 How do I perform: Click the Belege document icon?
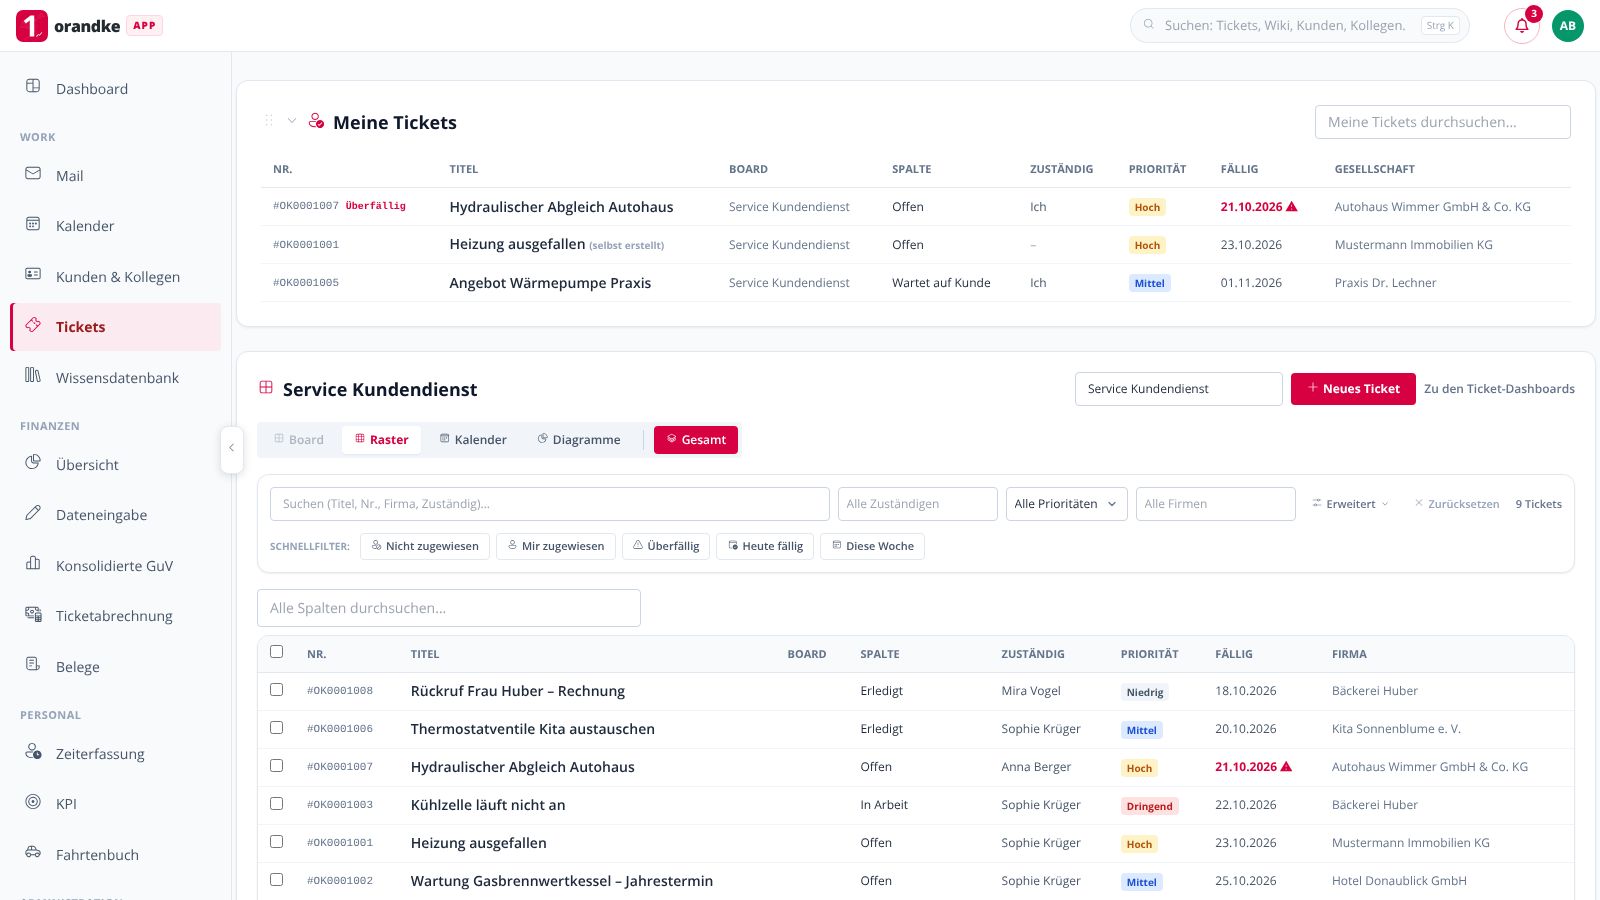tap(33, 664)
